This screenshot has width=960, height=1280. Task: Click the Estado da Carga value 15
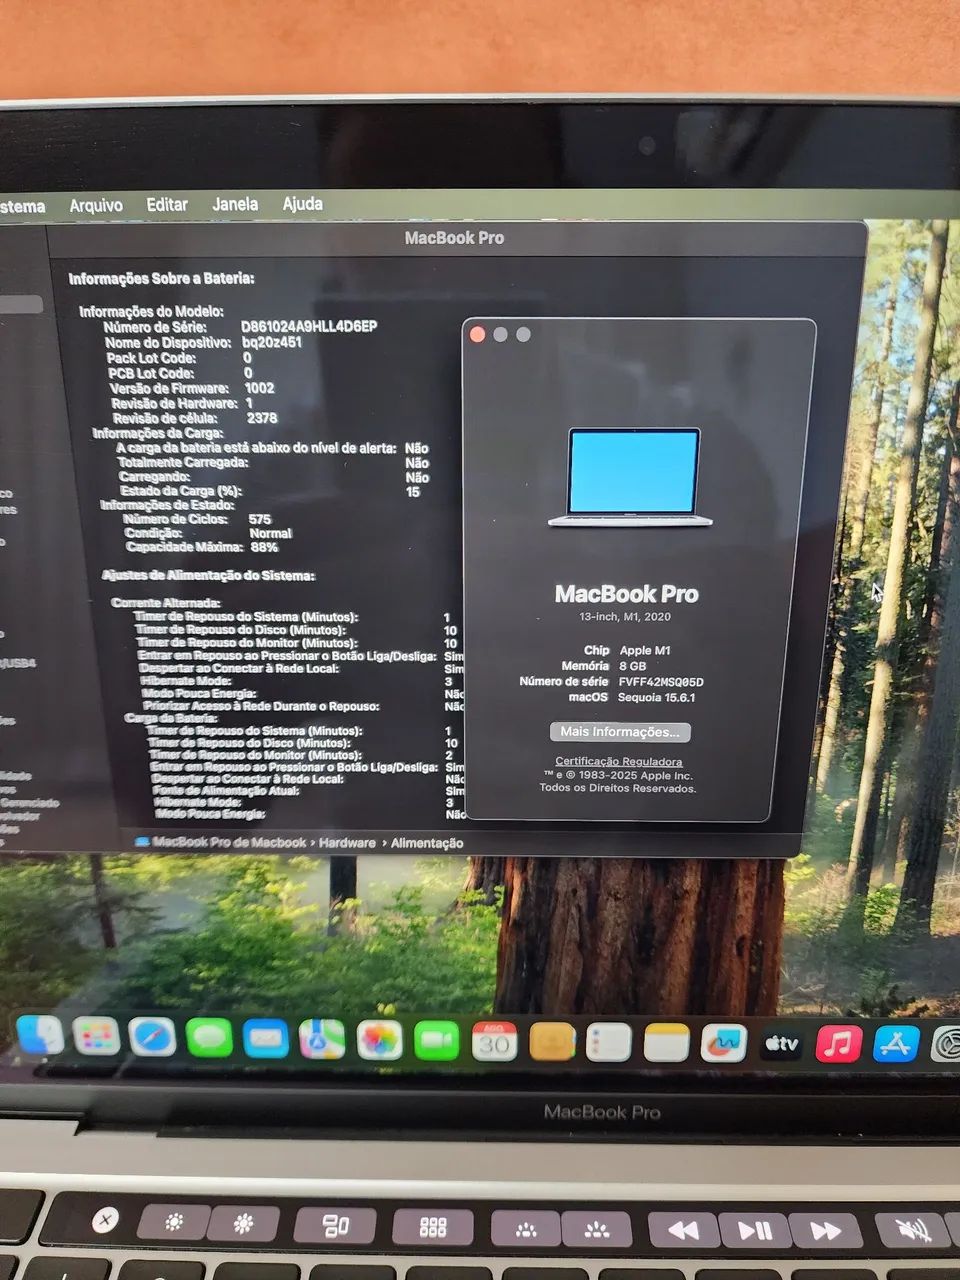[413, 492]
